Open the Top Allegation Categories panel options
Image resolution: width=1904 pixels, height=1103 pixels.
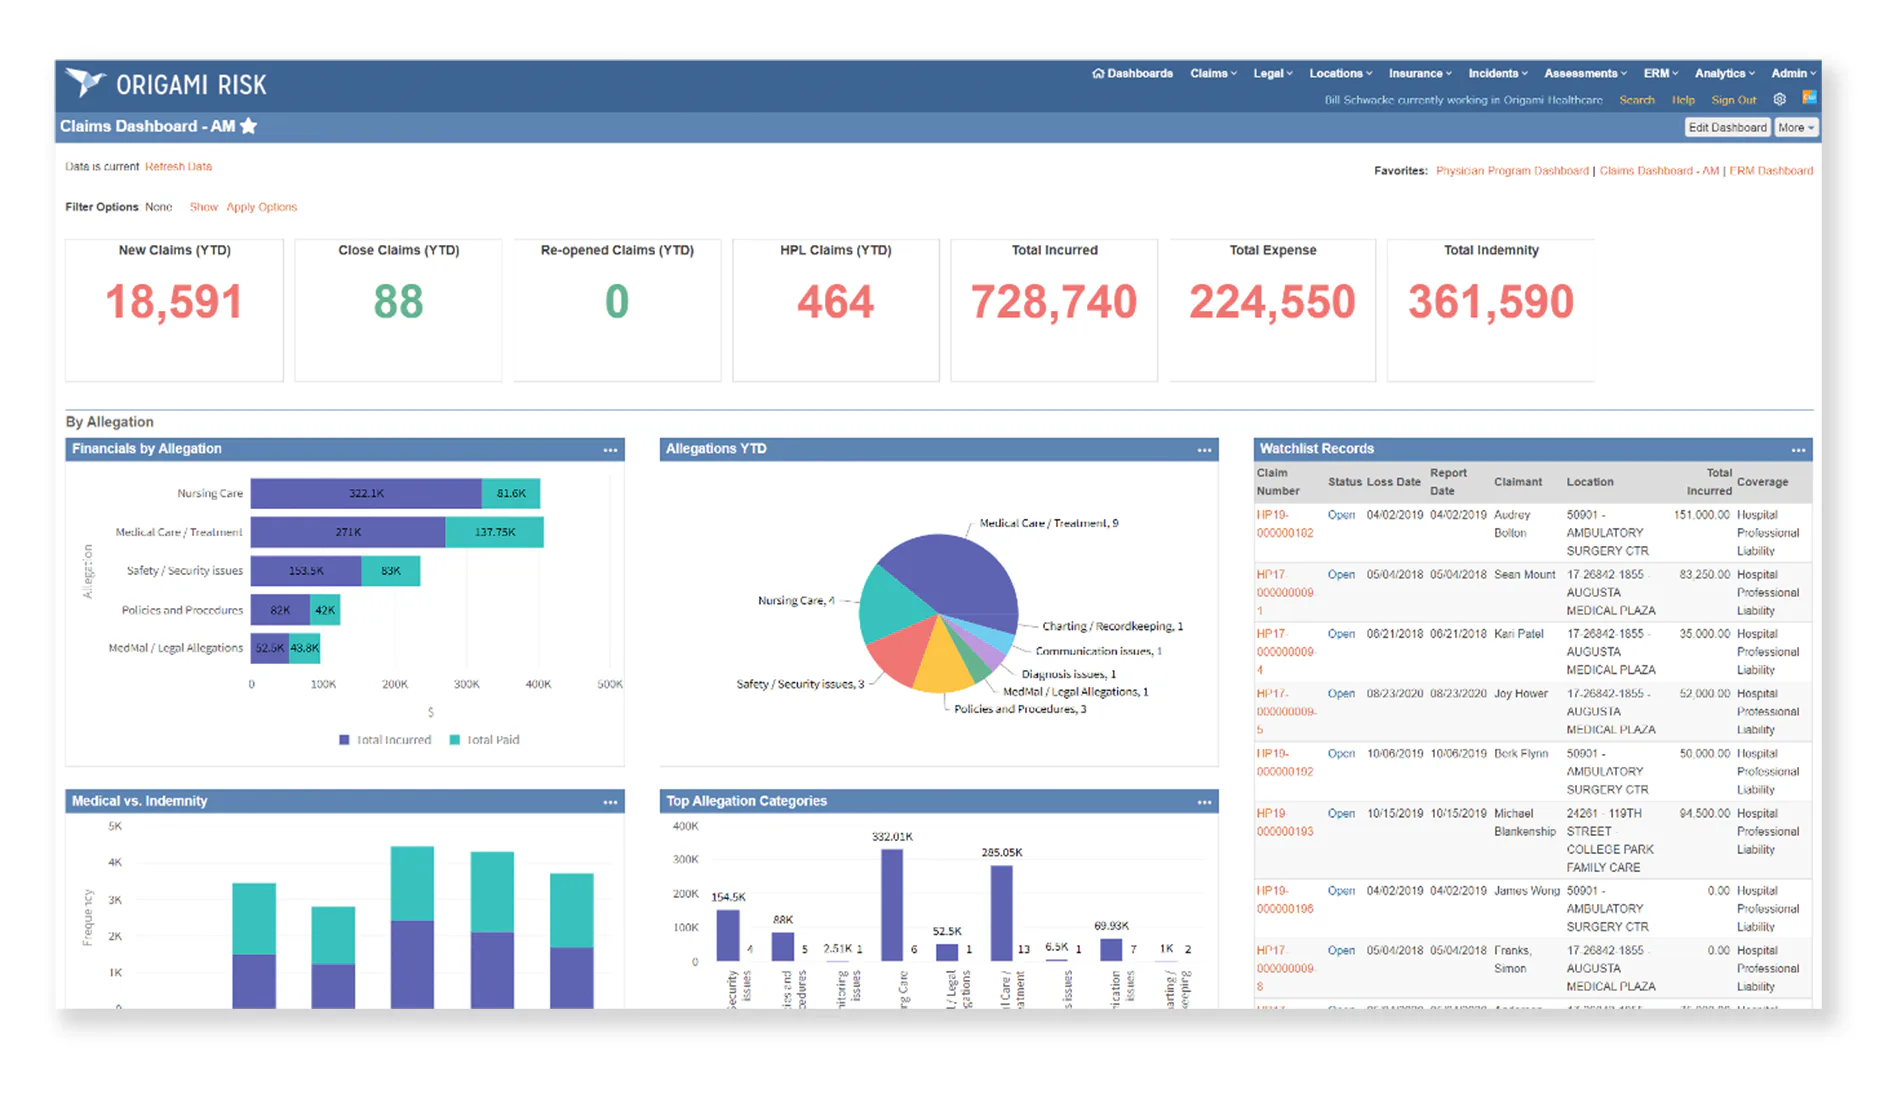click(1204, 802)
